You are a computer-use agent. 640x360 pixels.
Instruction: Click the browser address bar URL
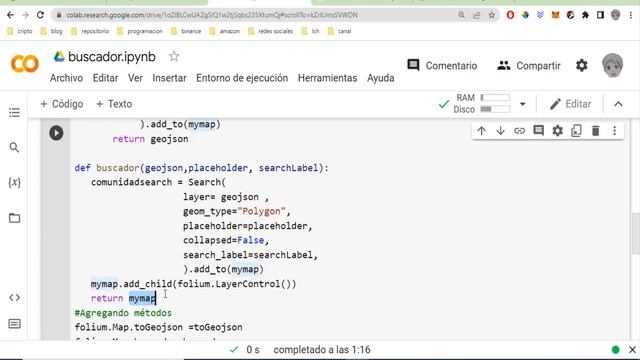[x=212, y=15]
